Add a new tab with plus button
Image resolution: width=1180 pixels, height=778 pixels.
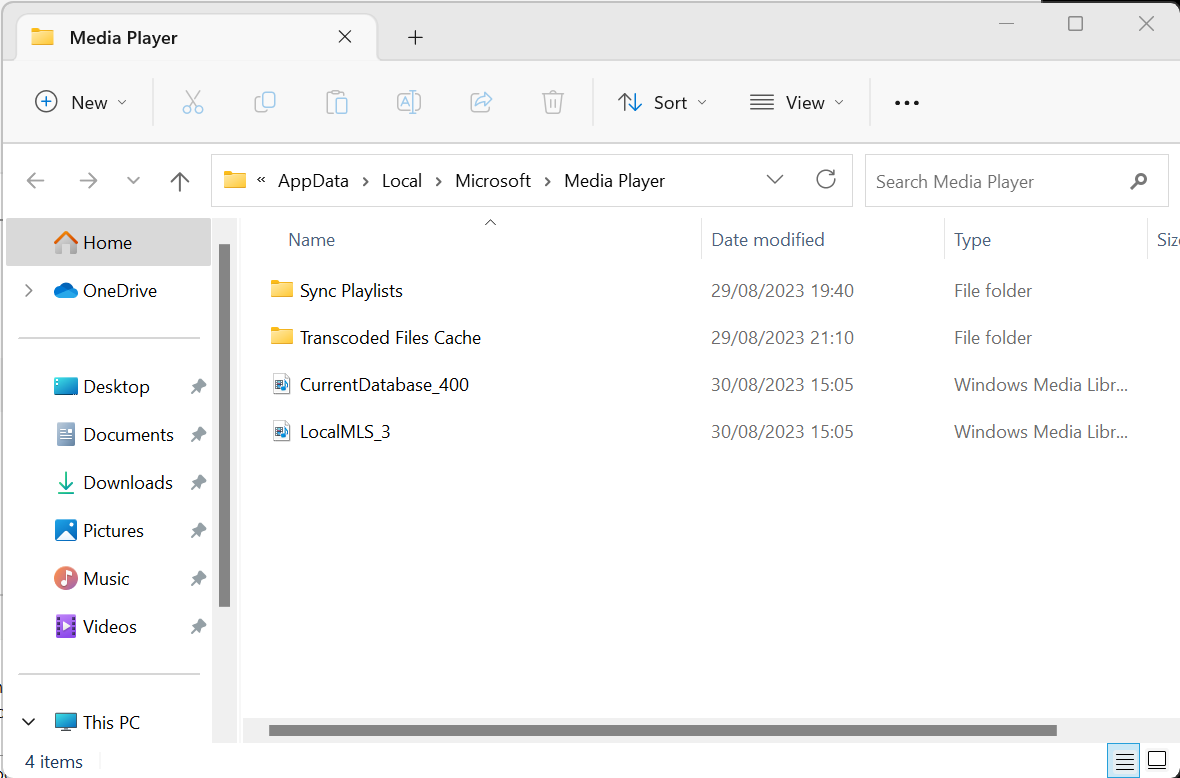pos(416,38)
